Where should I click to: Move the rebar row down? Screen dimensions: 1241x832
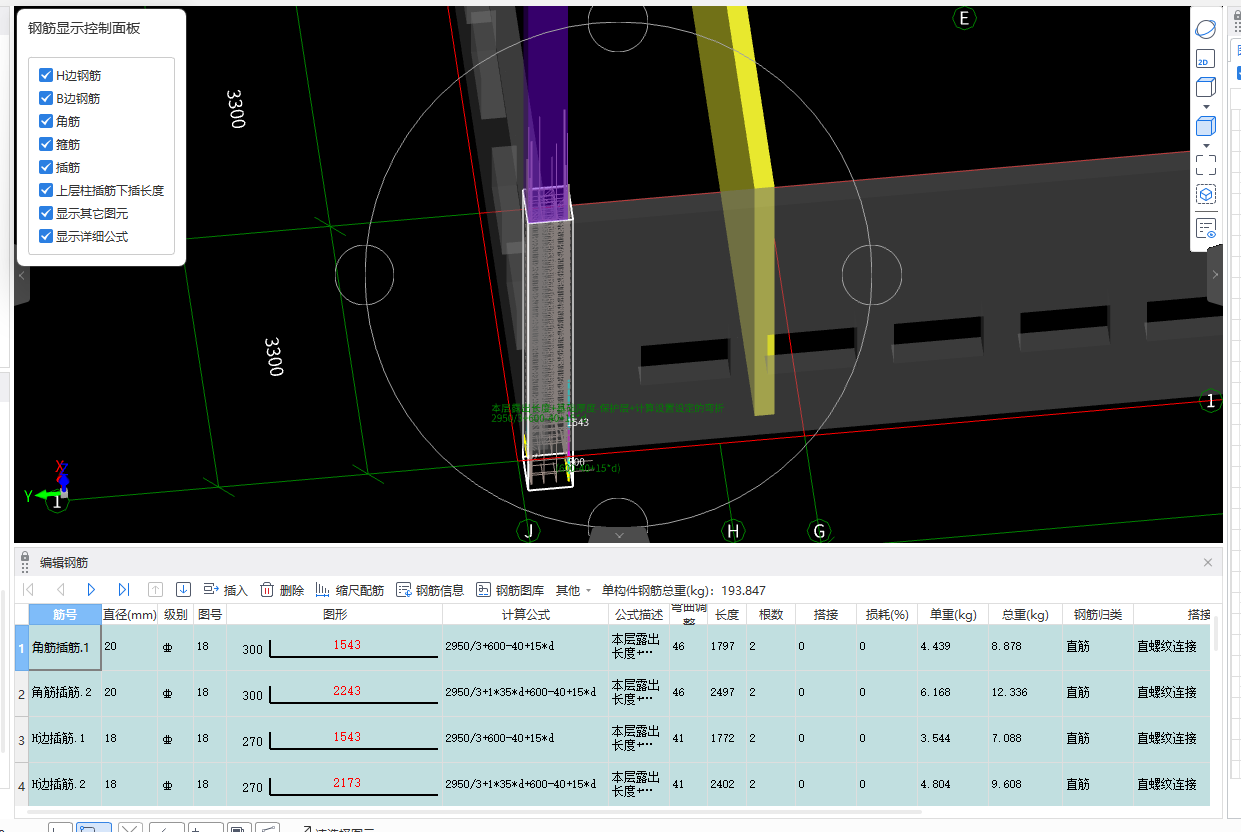183,590
